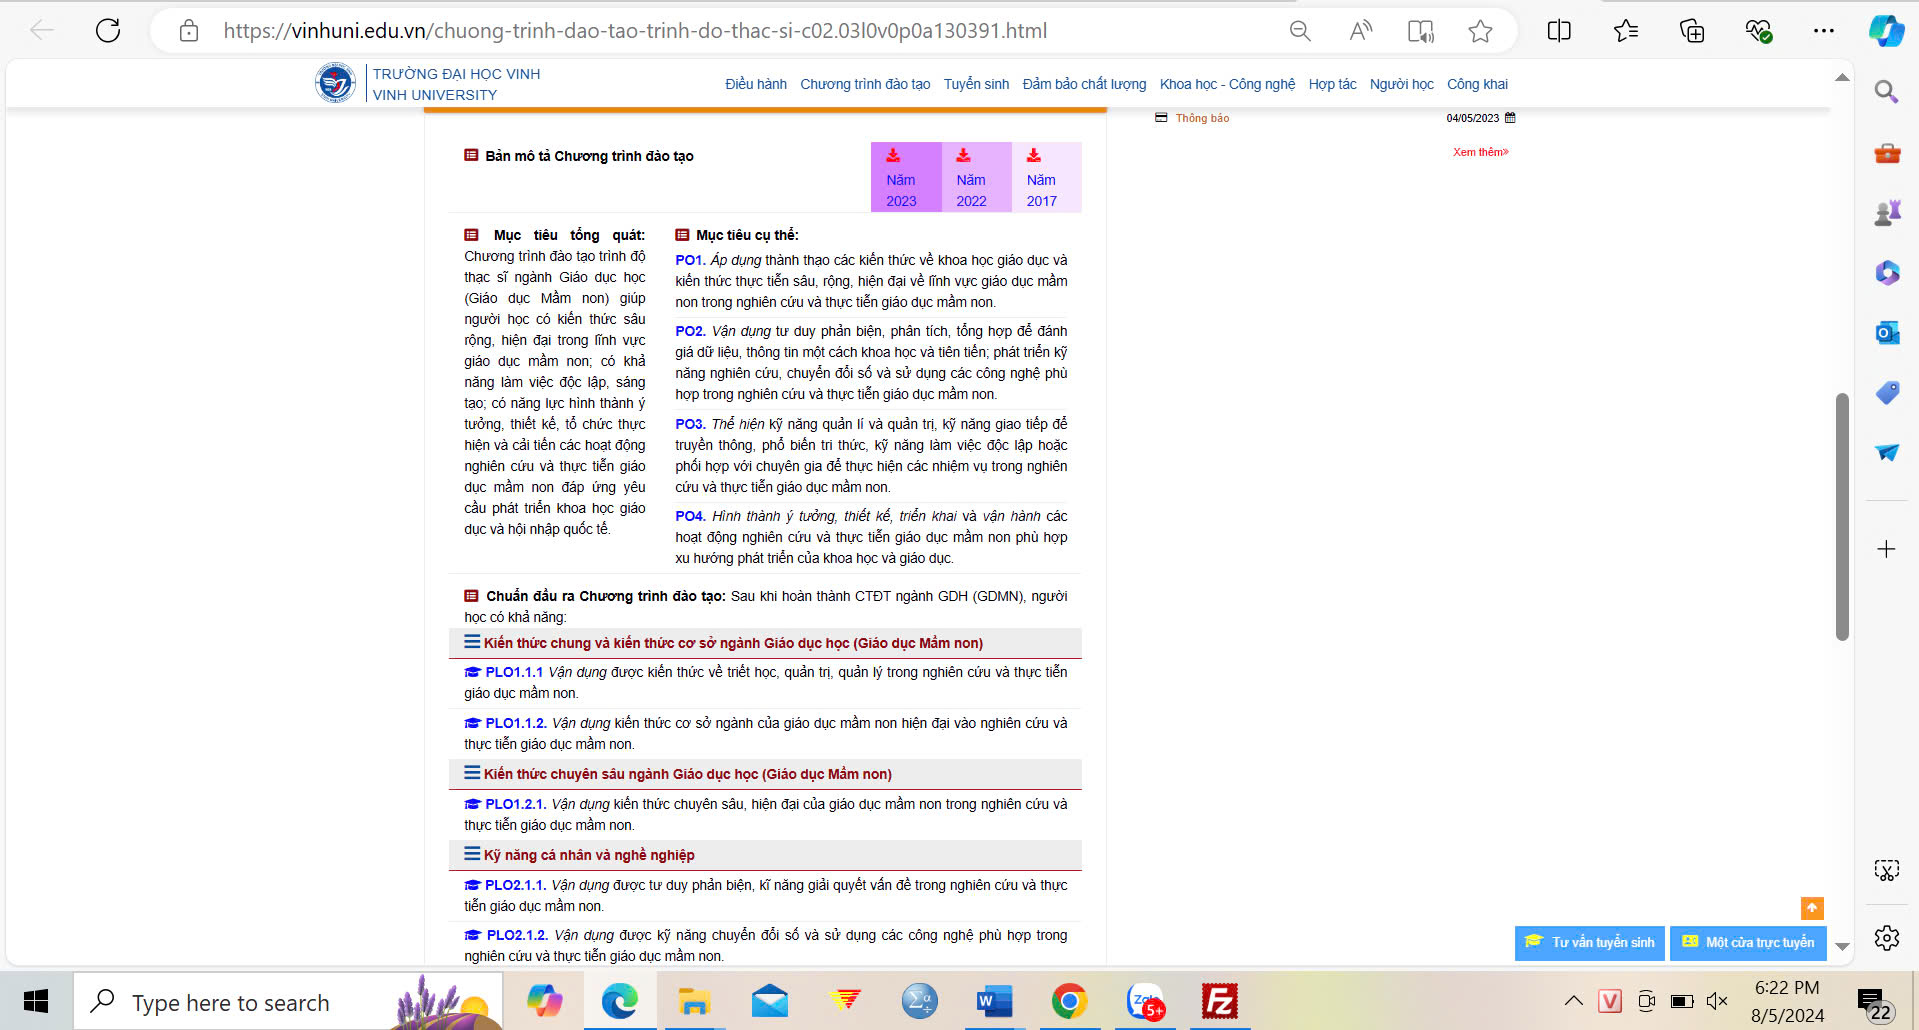Show hidden system tray icons
1919x1030 pixels.
(x=1573, y=1001)
